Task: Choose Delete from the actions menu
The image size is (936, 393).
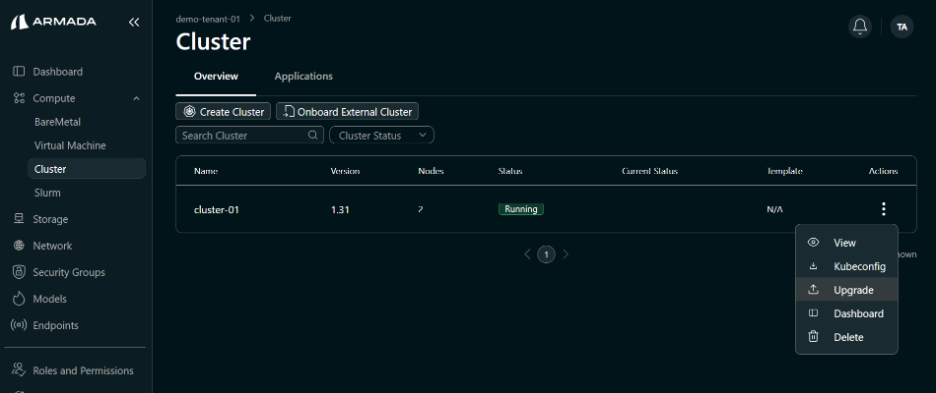Action: point(846,337)
